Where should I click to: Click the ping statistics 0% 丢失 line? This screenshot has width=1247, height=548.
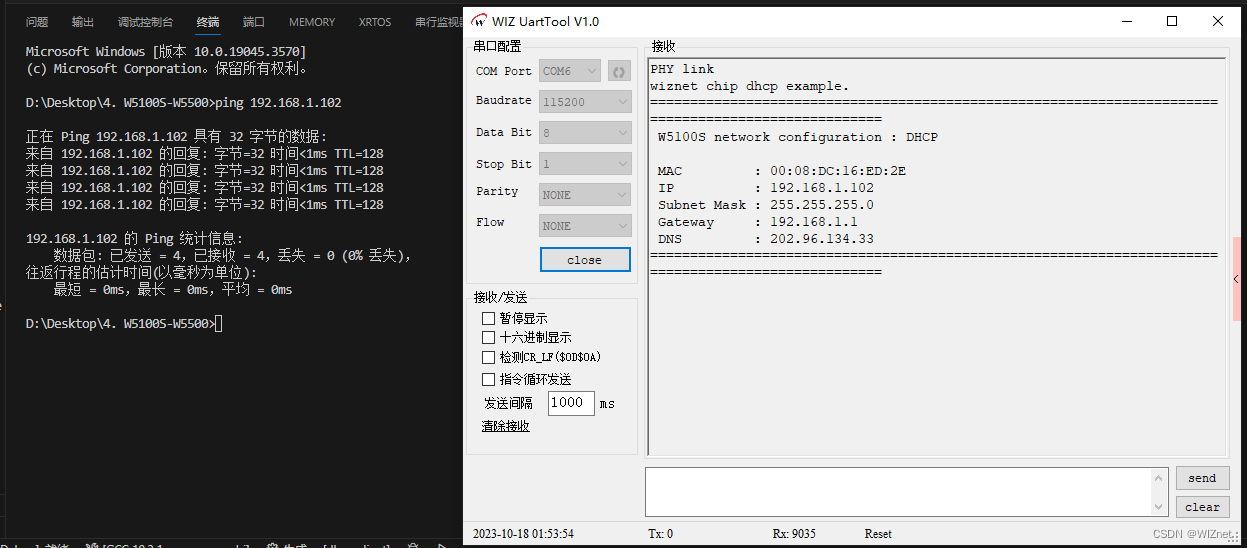click(x=232, y=256)
